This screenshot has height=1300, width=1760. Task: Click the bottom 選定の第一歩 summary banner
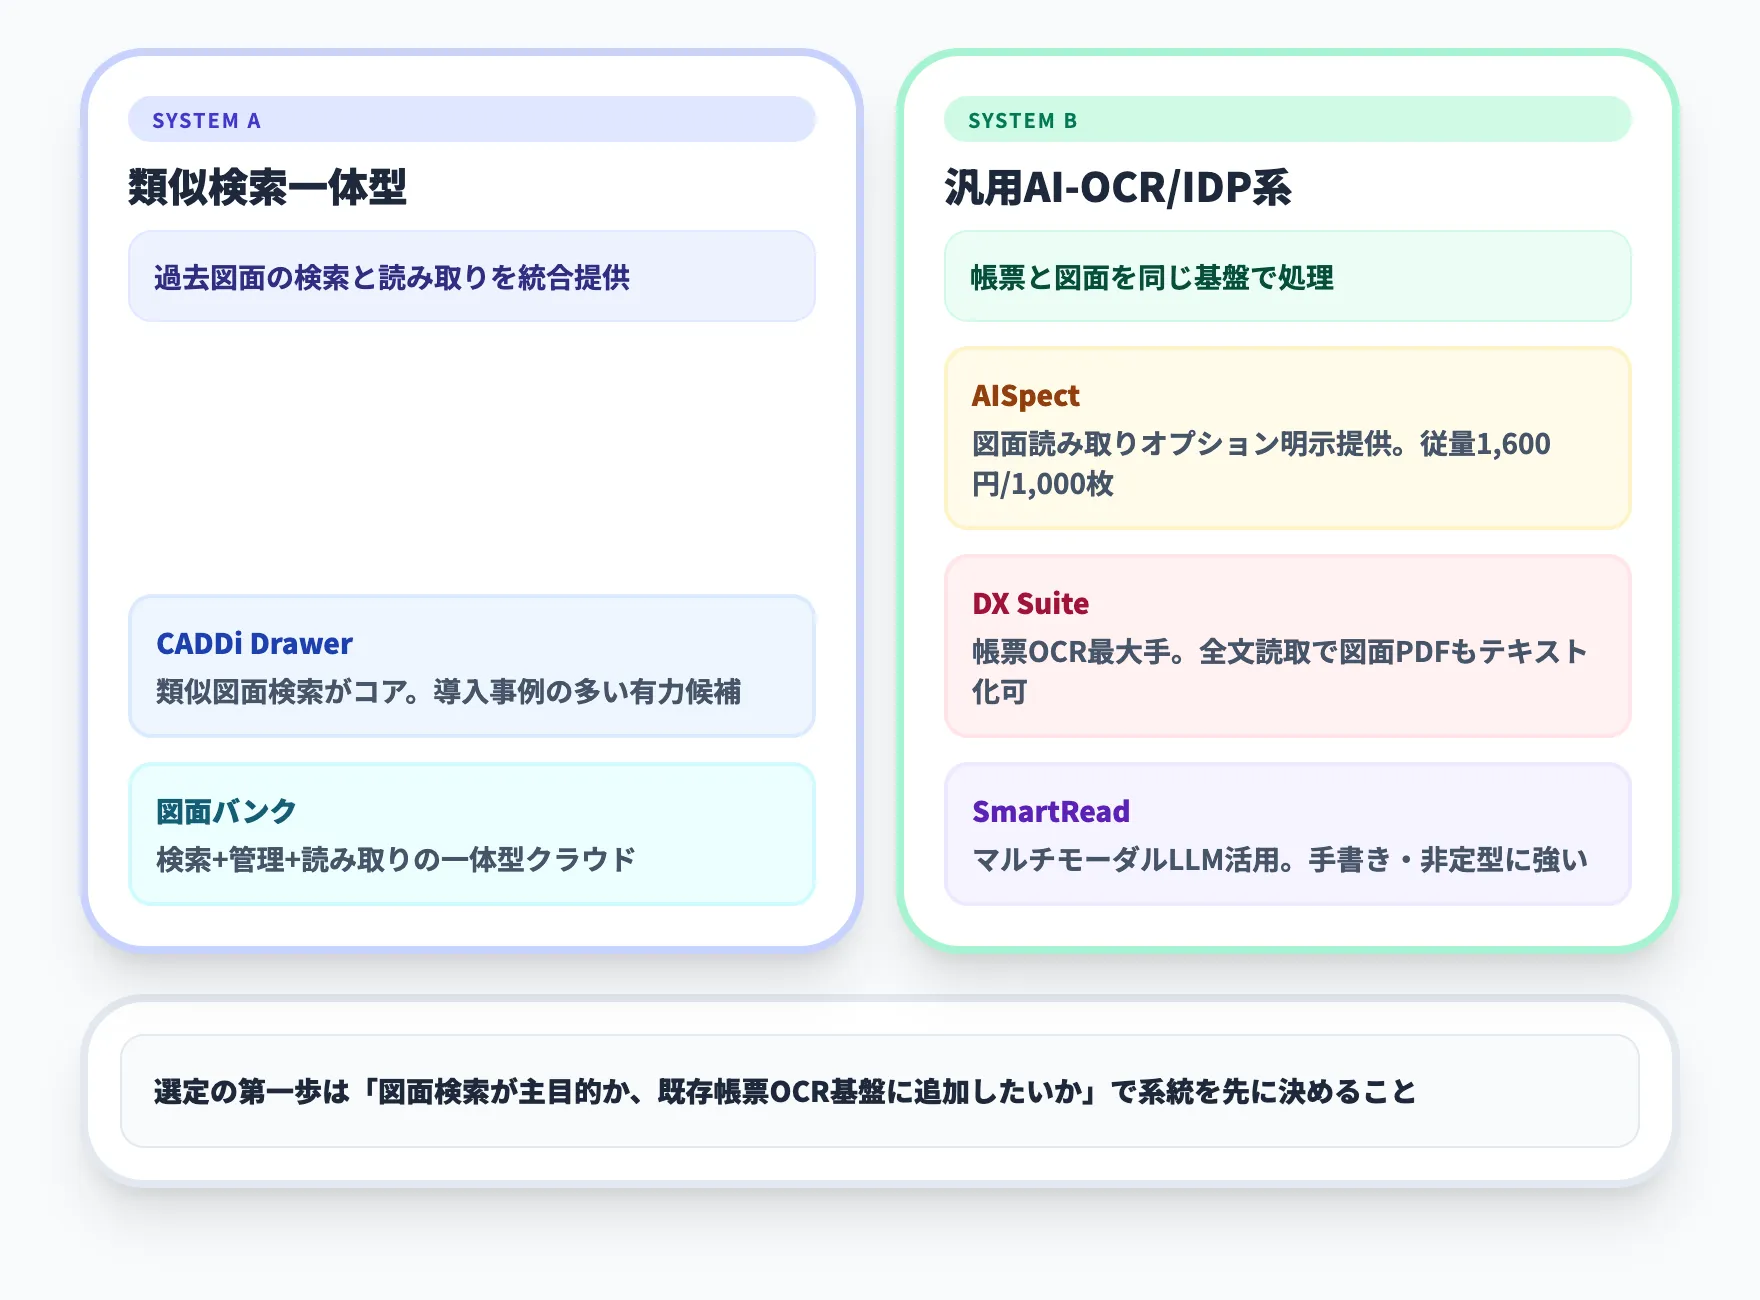click(x=880, y=1092)
